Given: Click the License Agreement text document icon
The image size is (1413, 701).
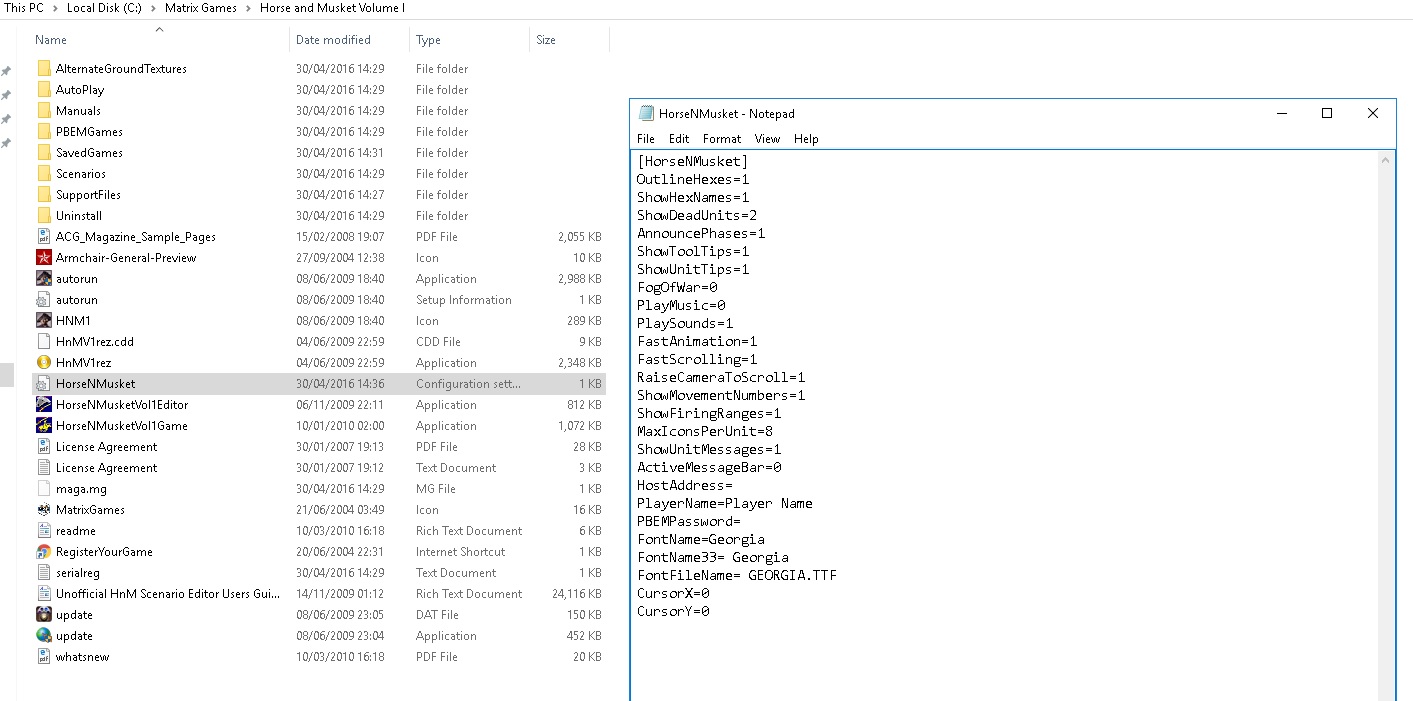Looking at the screenshot, I should (x=44, y=468).
